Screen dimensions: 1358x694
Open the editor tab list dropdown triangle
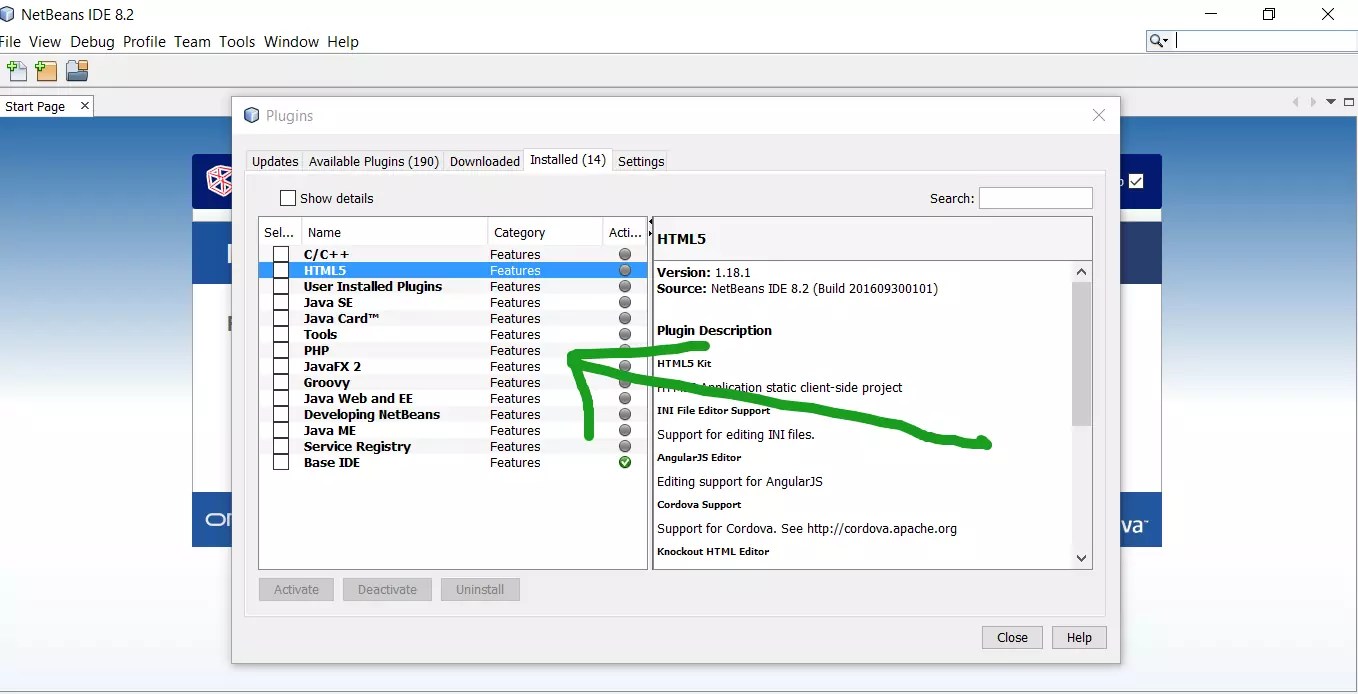pyautogui.click(x=1332, y=101)
